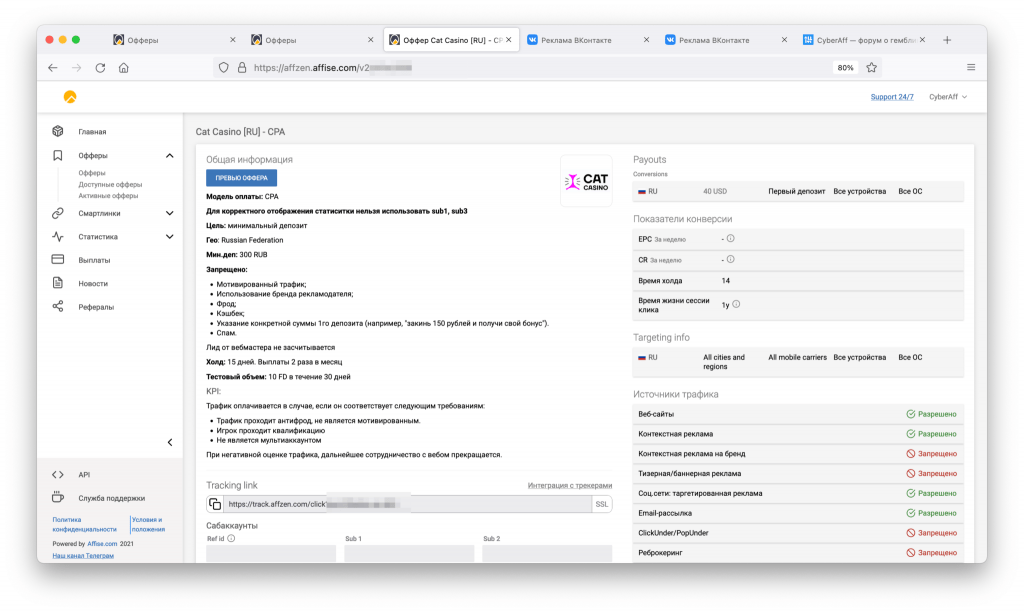The image size is (1024, 612).
Task: Open the Affise.com footer link
Action: pyautogui.click(x=102, y=543)
